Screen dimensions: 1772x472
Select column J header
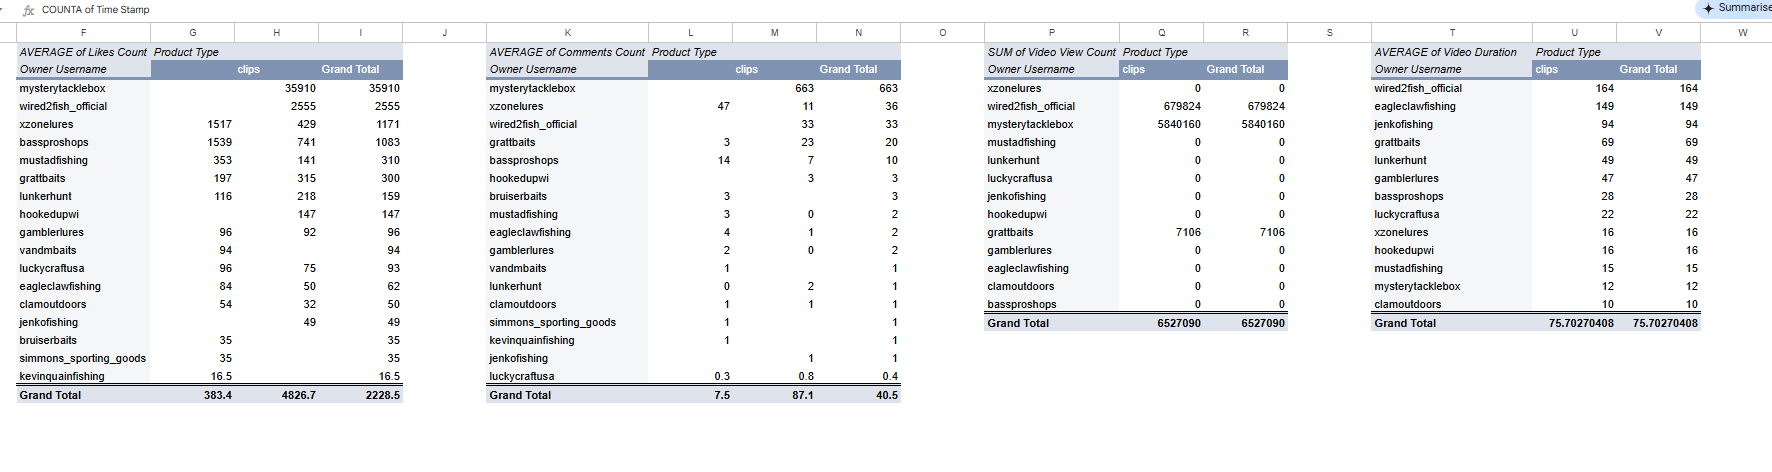445,32
